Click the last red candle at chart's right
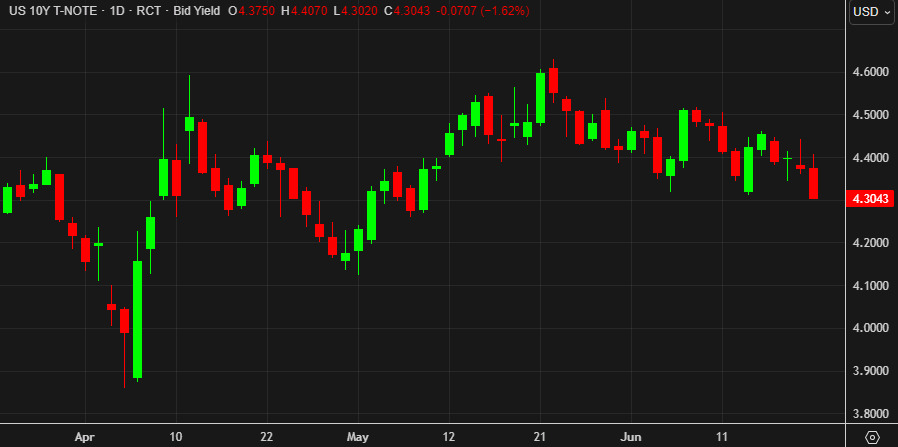The height and width of the screenshot is (447, 898). coord(813,183)
